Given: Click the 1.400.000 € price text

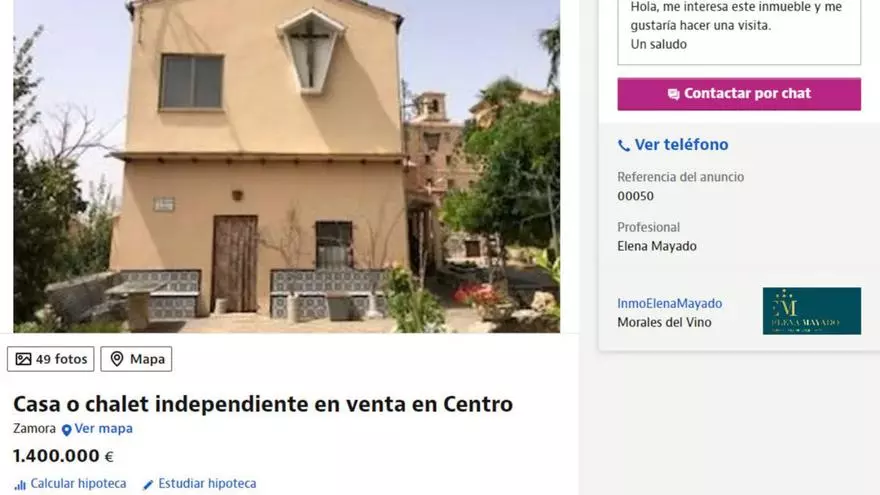Looking at the screenshot, I should click(x=63, y=456).
